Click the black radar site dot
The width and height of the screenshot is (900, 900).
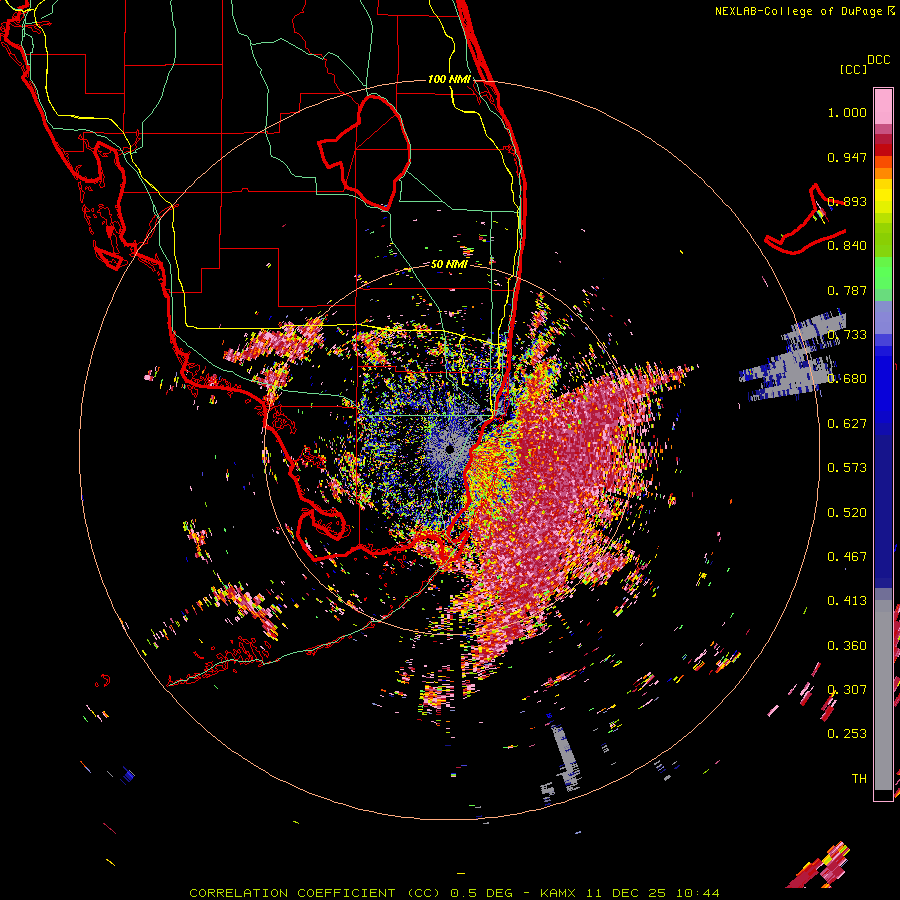click(x=450, y=449)
